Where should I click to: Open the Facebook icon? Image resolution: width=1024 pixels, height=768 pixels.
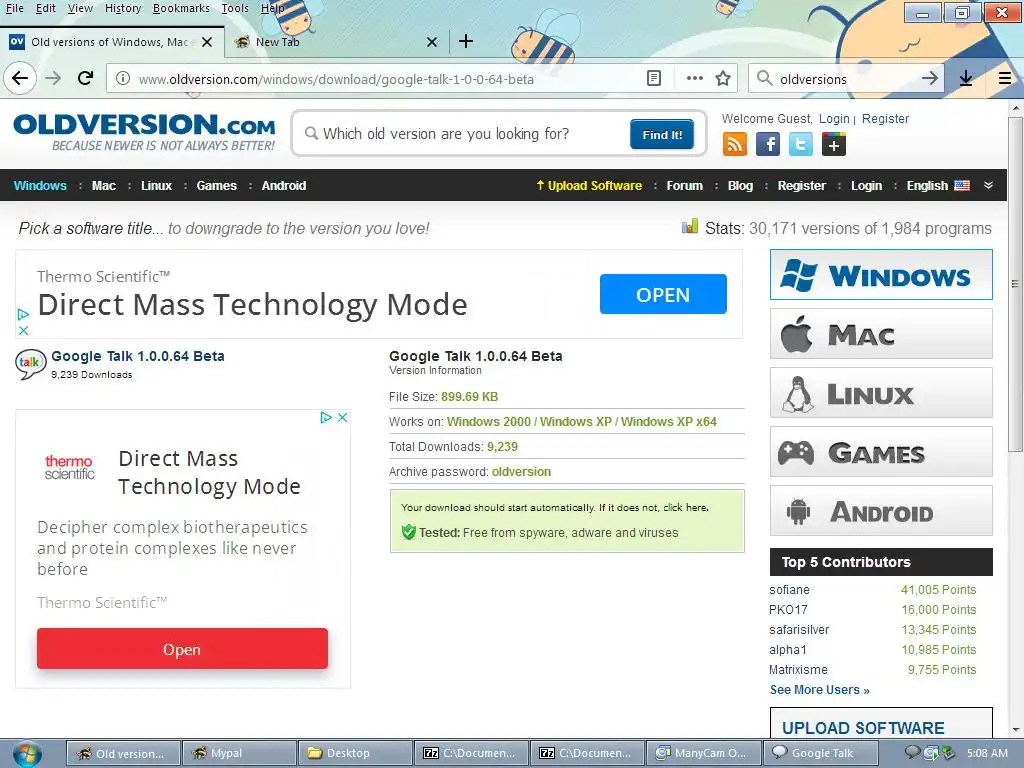pyautogui.click(x=768, y=144)
